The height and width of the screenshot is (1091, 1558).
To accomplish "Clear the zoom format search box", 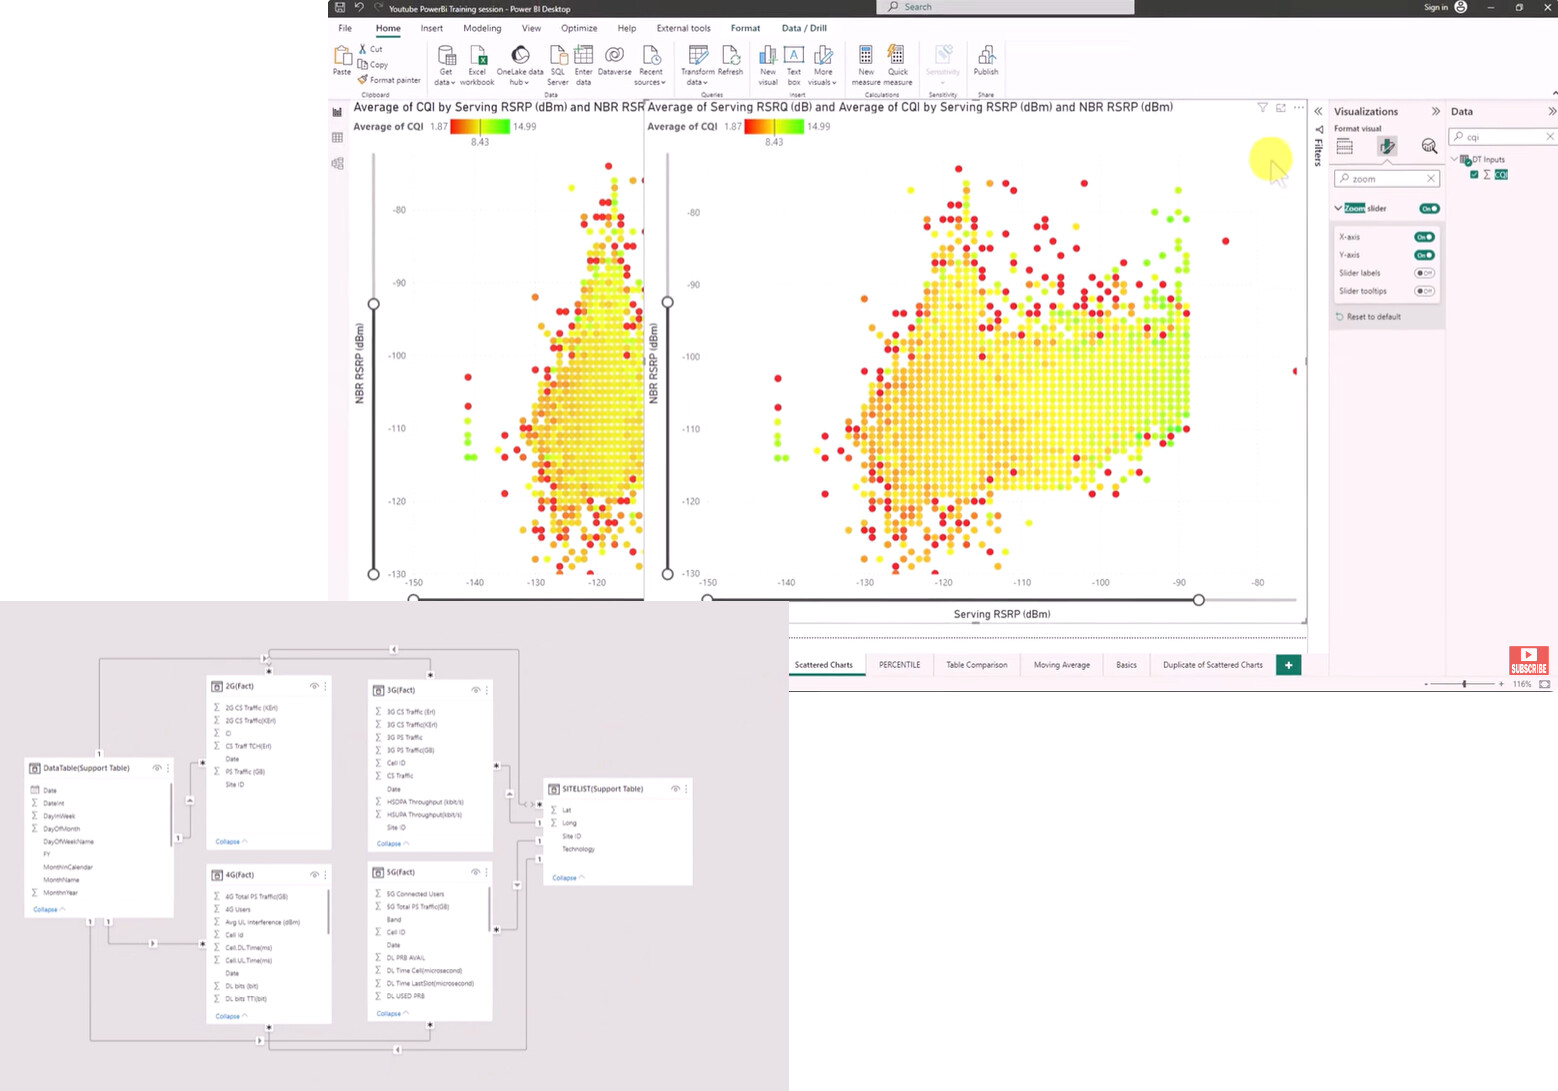I will [x=1431, y=179].
